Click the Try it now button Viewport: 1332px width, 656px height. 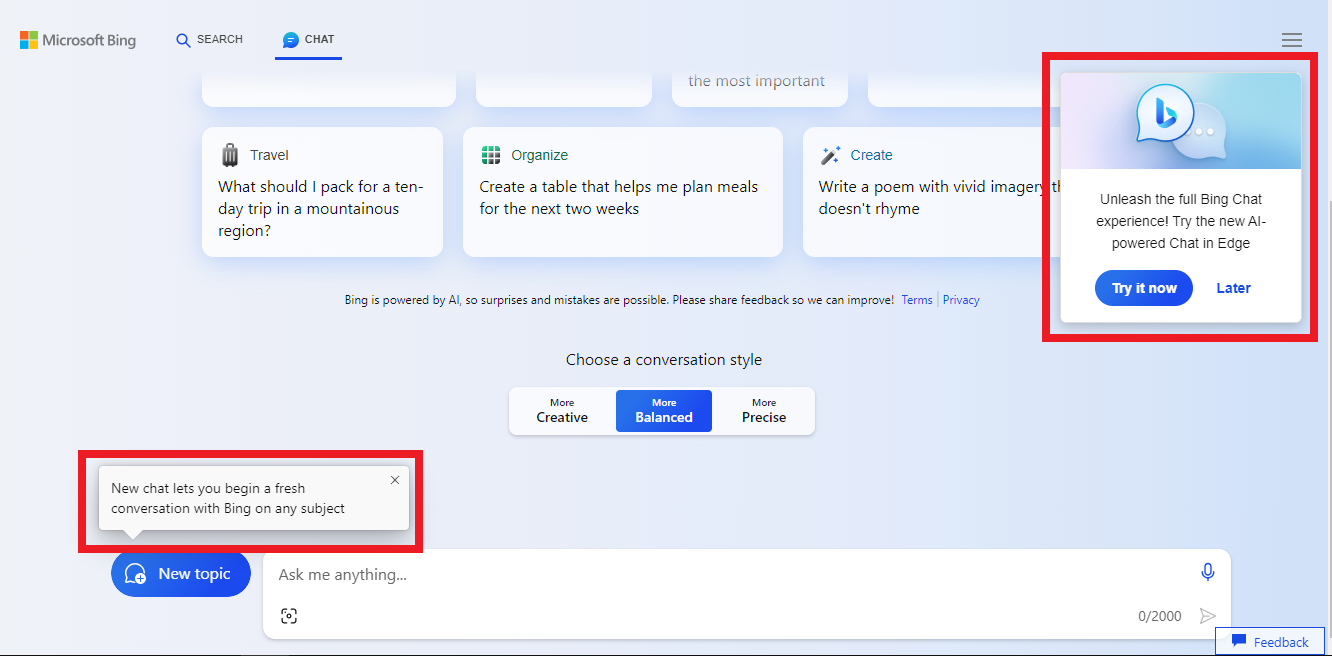click(x=1144, y=288)
